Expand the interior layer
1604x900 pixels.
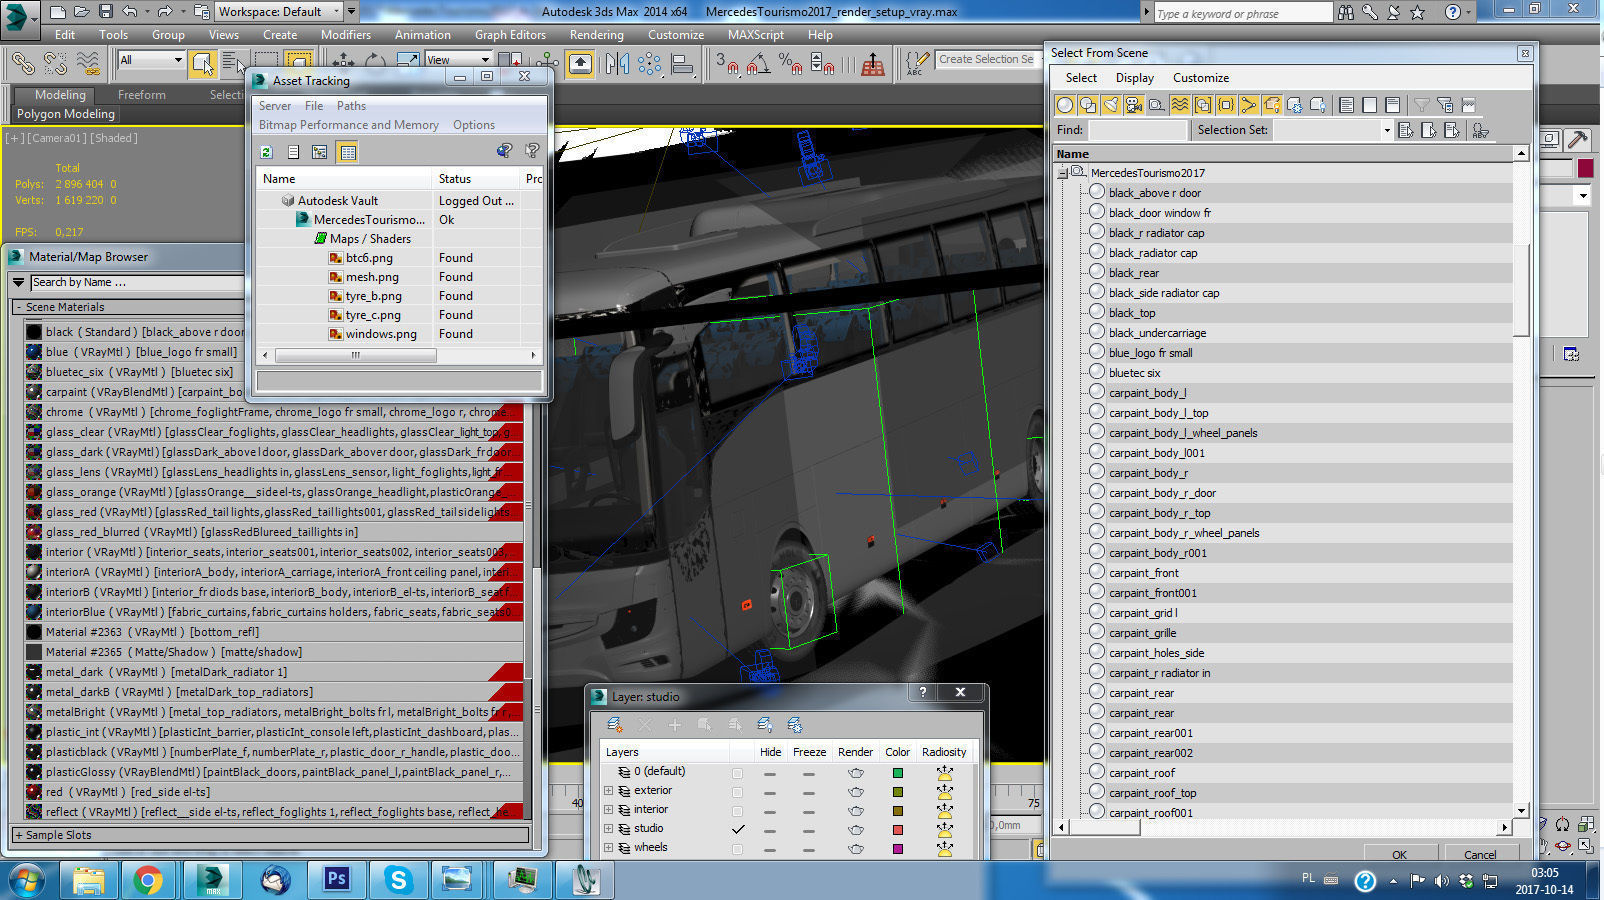pyautogui.click(x=608, y=810)
